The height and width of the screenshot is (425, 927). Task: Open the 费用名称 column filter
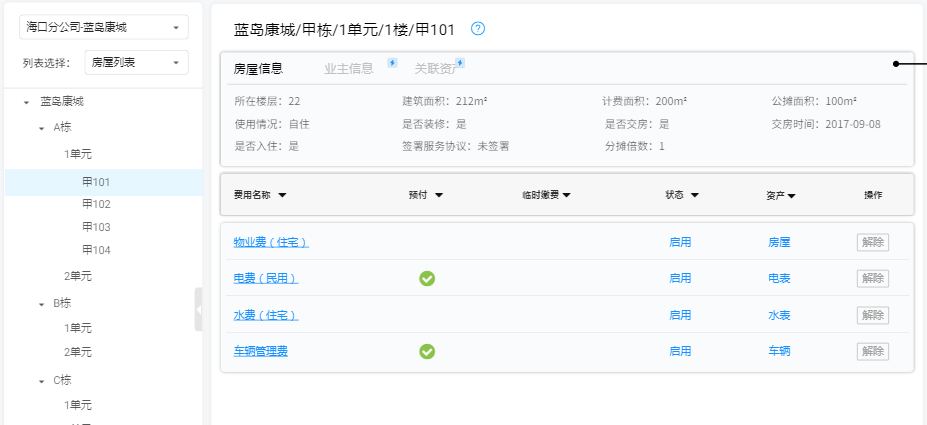(x=282, y=195)
